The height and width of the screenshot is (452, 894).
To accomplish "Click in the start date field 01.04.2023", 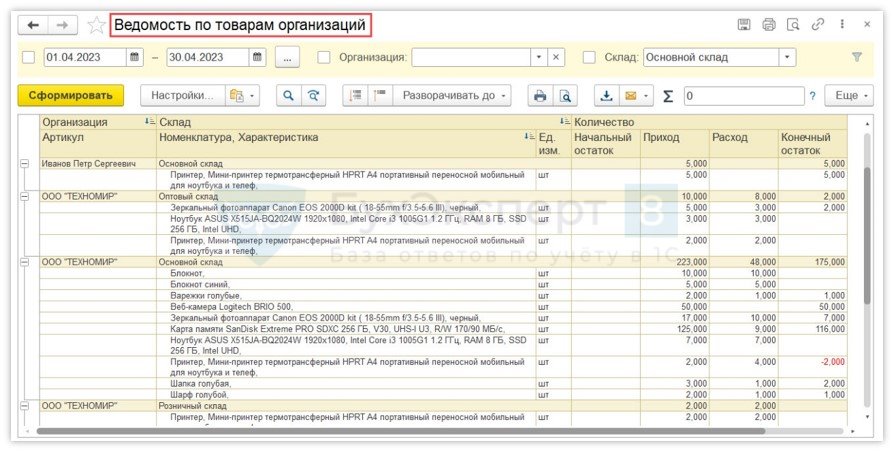I will coord(85,57).
